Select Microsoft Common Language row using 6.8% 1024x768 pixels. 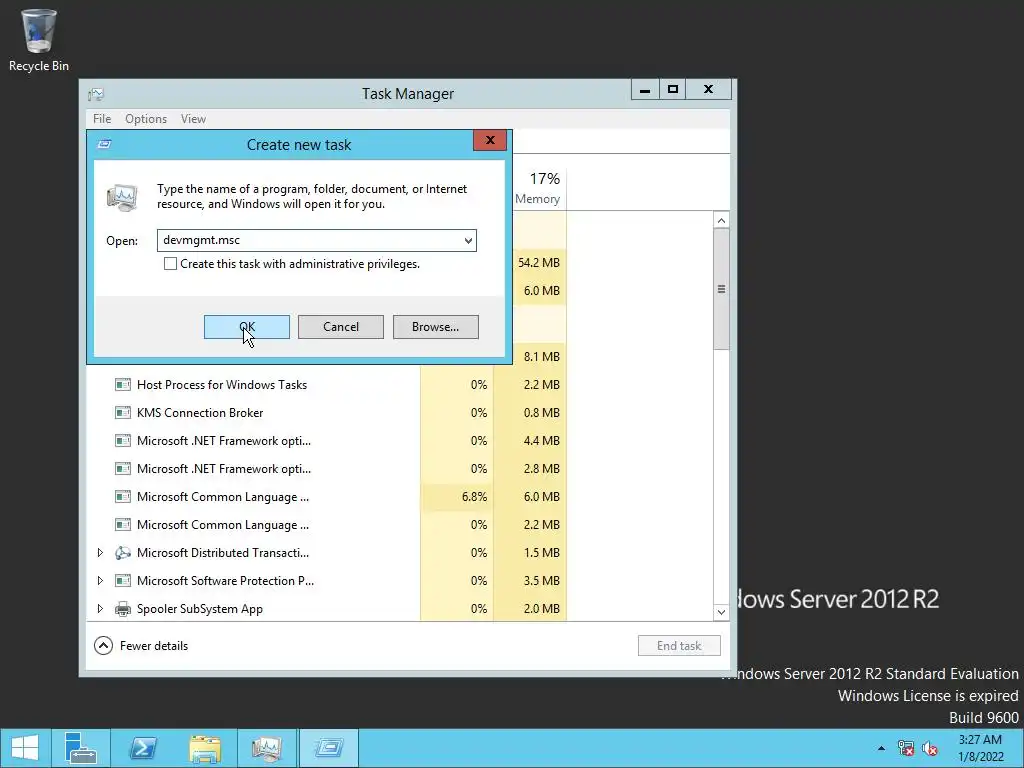(327, 497)
